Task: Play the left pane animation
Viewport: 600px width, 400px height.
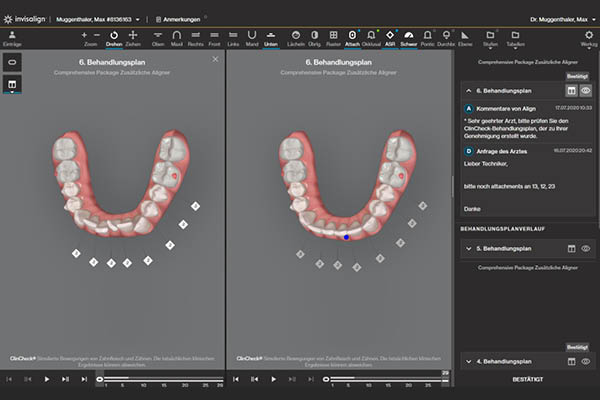Action: point(47,379)
